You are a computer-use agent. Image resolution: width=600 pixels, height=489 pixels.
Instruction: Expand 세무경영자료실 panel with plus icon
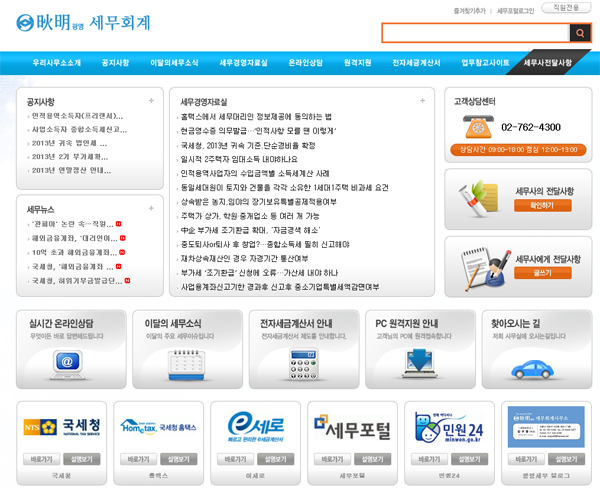427,101
